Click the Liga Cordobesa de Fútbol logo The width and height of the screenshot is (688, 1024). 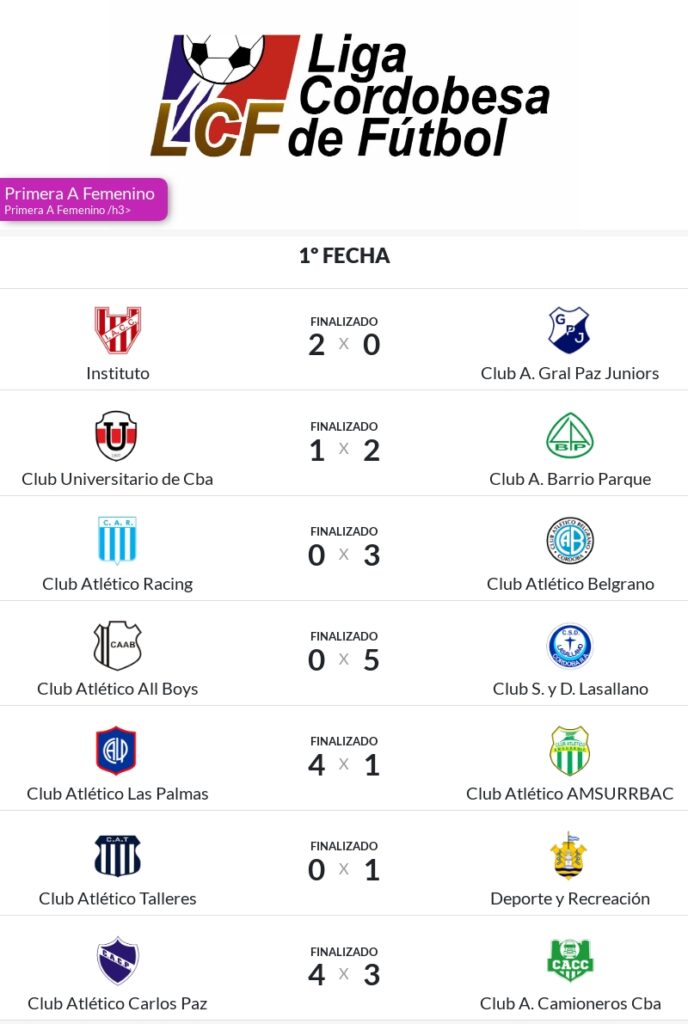tap(350, 97)
